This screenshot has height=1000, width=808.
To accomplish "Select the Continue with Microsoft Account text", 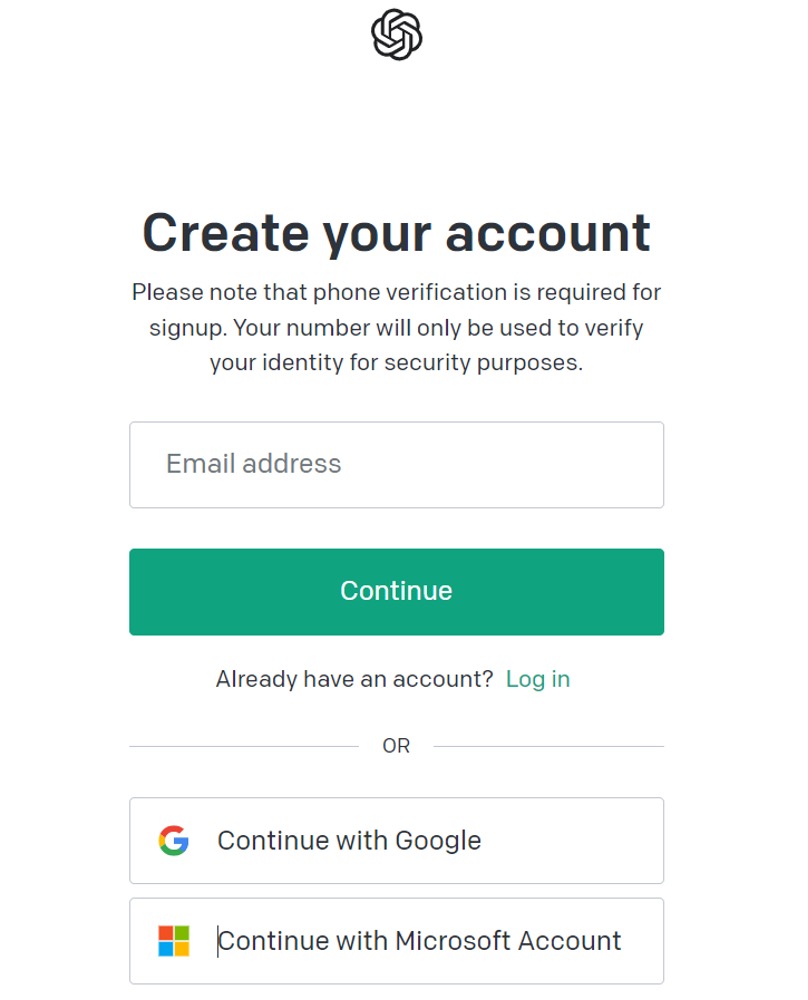I will point(420,941).
